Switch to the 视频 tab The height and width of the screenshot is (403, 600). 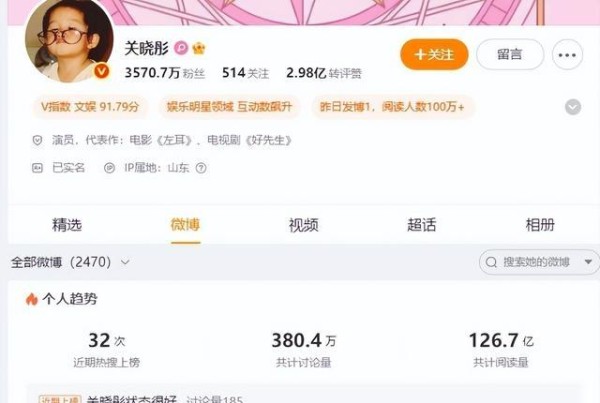pyautogui.click(x=303, y=225)
